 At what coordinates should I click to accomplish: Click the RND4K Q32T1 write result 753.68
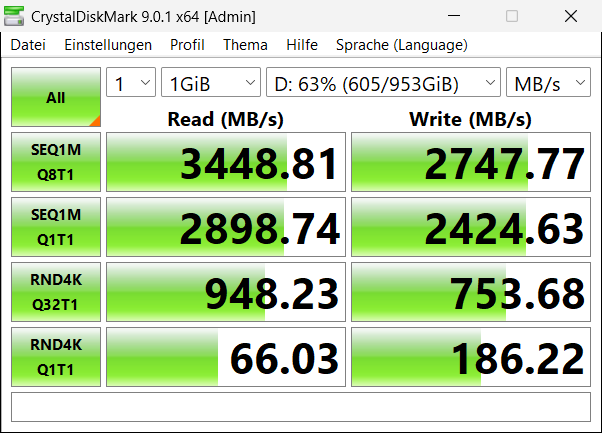[x=471, y=292]
